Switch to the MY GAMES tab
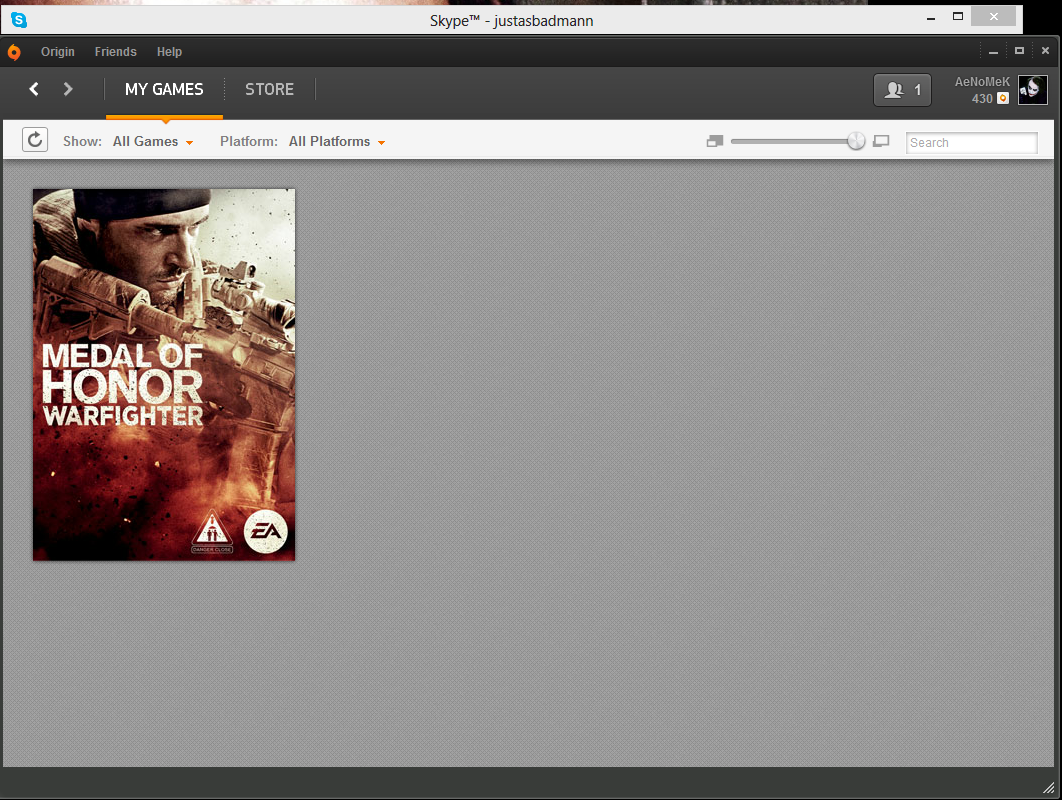Viewport: 1062px width, 800px height. coord(164,89)
